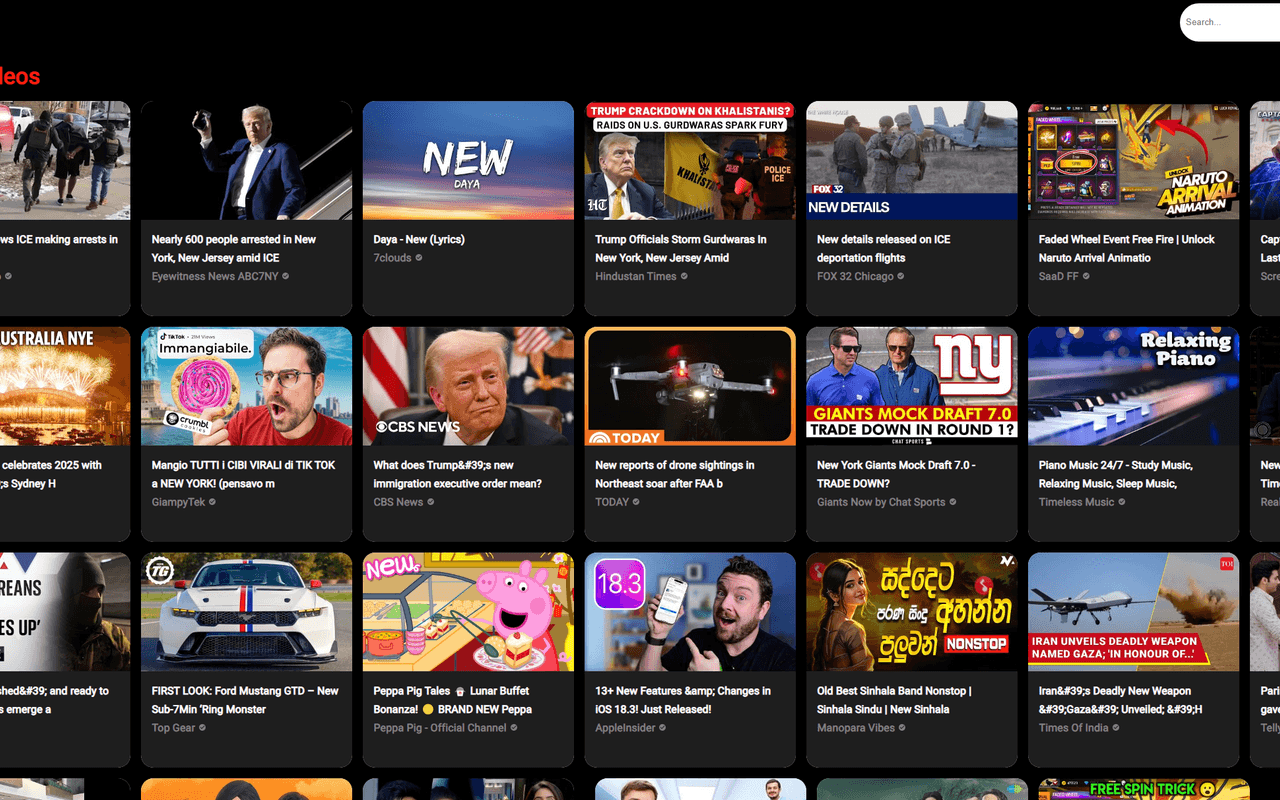Image resolution: width=1280 pixels, height=800 pixels.
Task: Click the verified badge next to 7clouds
Action: [x=419, y=258]
